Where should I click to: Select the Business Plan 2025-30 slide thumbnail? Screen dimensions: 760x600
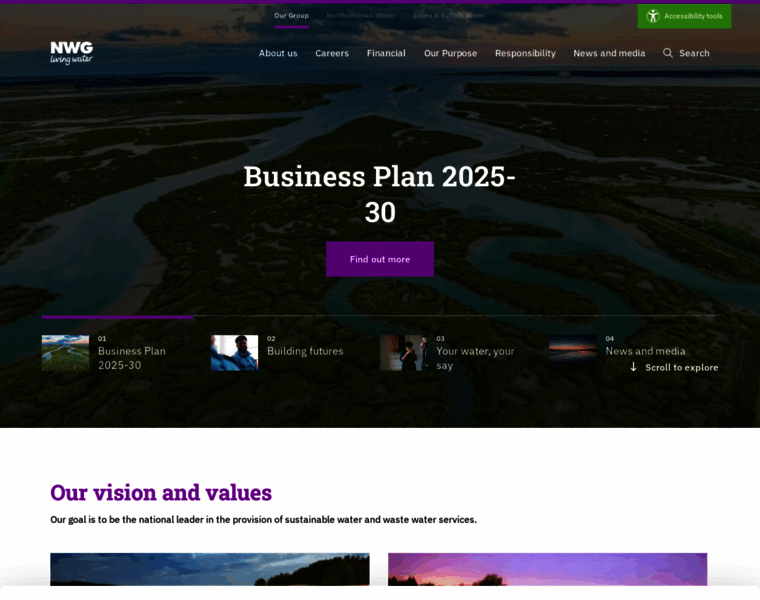point(65,353)
